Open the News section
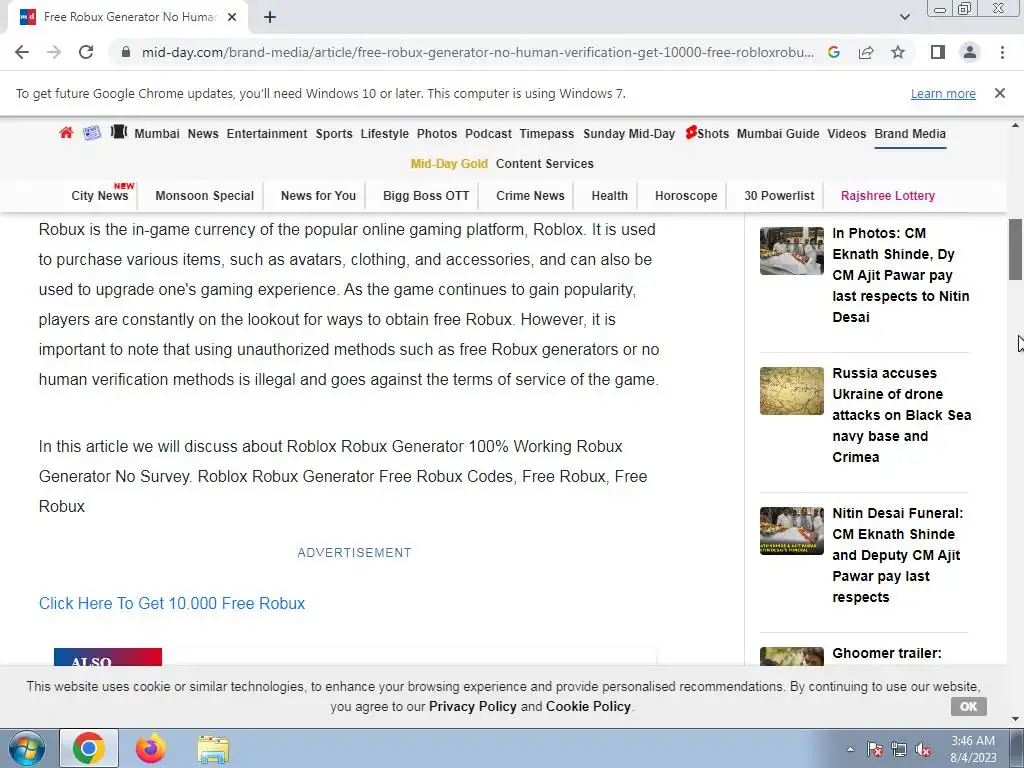 [x=203, y=134]
